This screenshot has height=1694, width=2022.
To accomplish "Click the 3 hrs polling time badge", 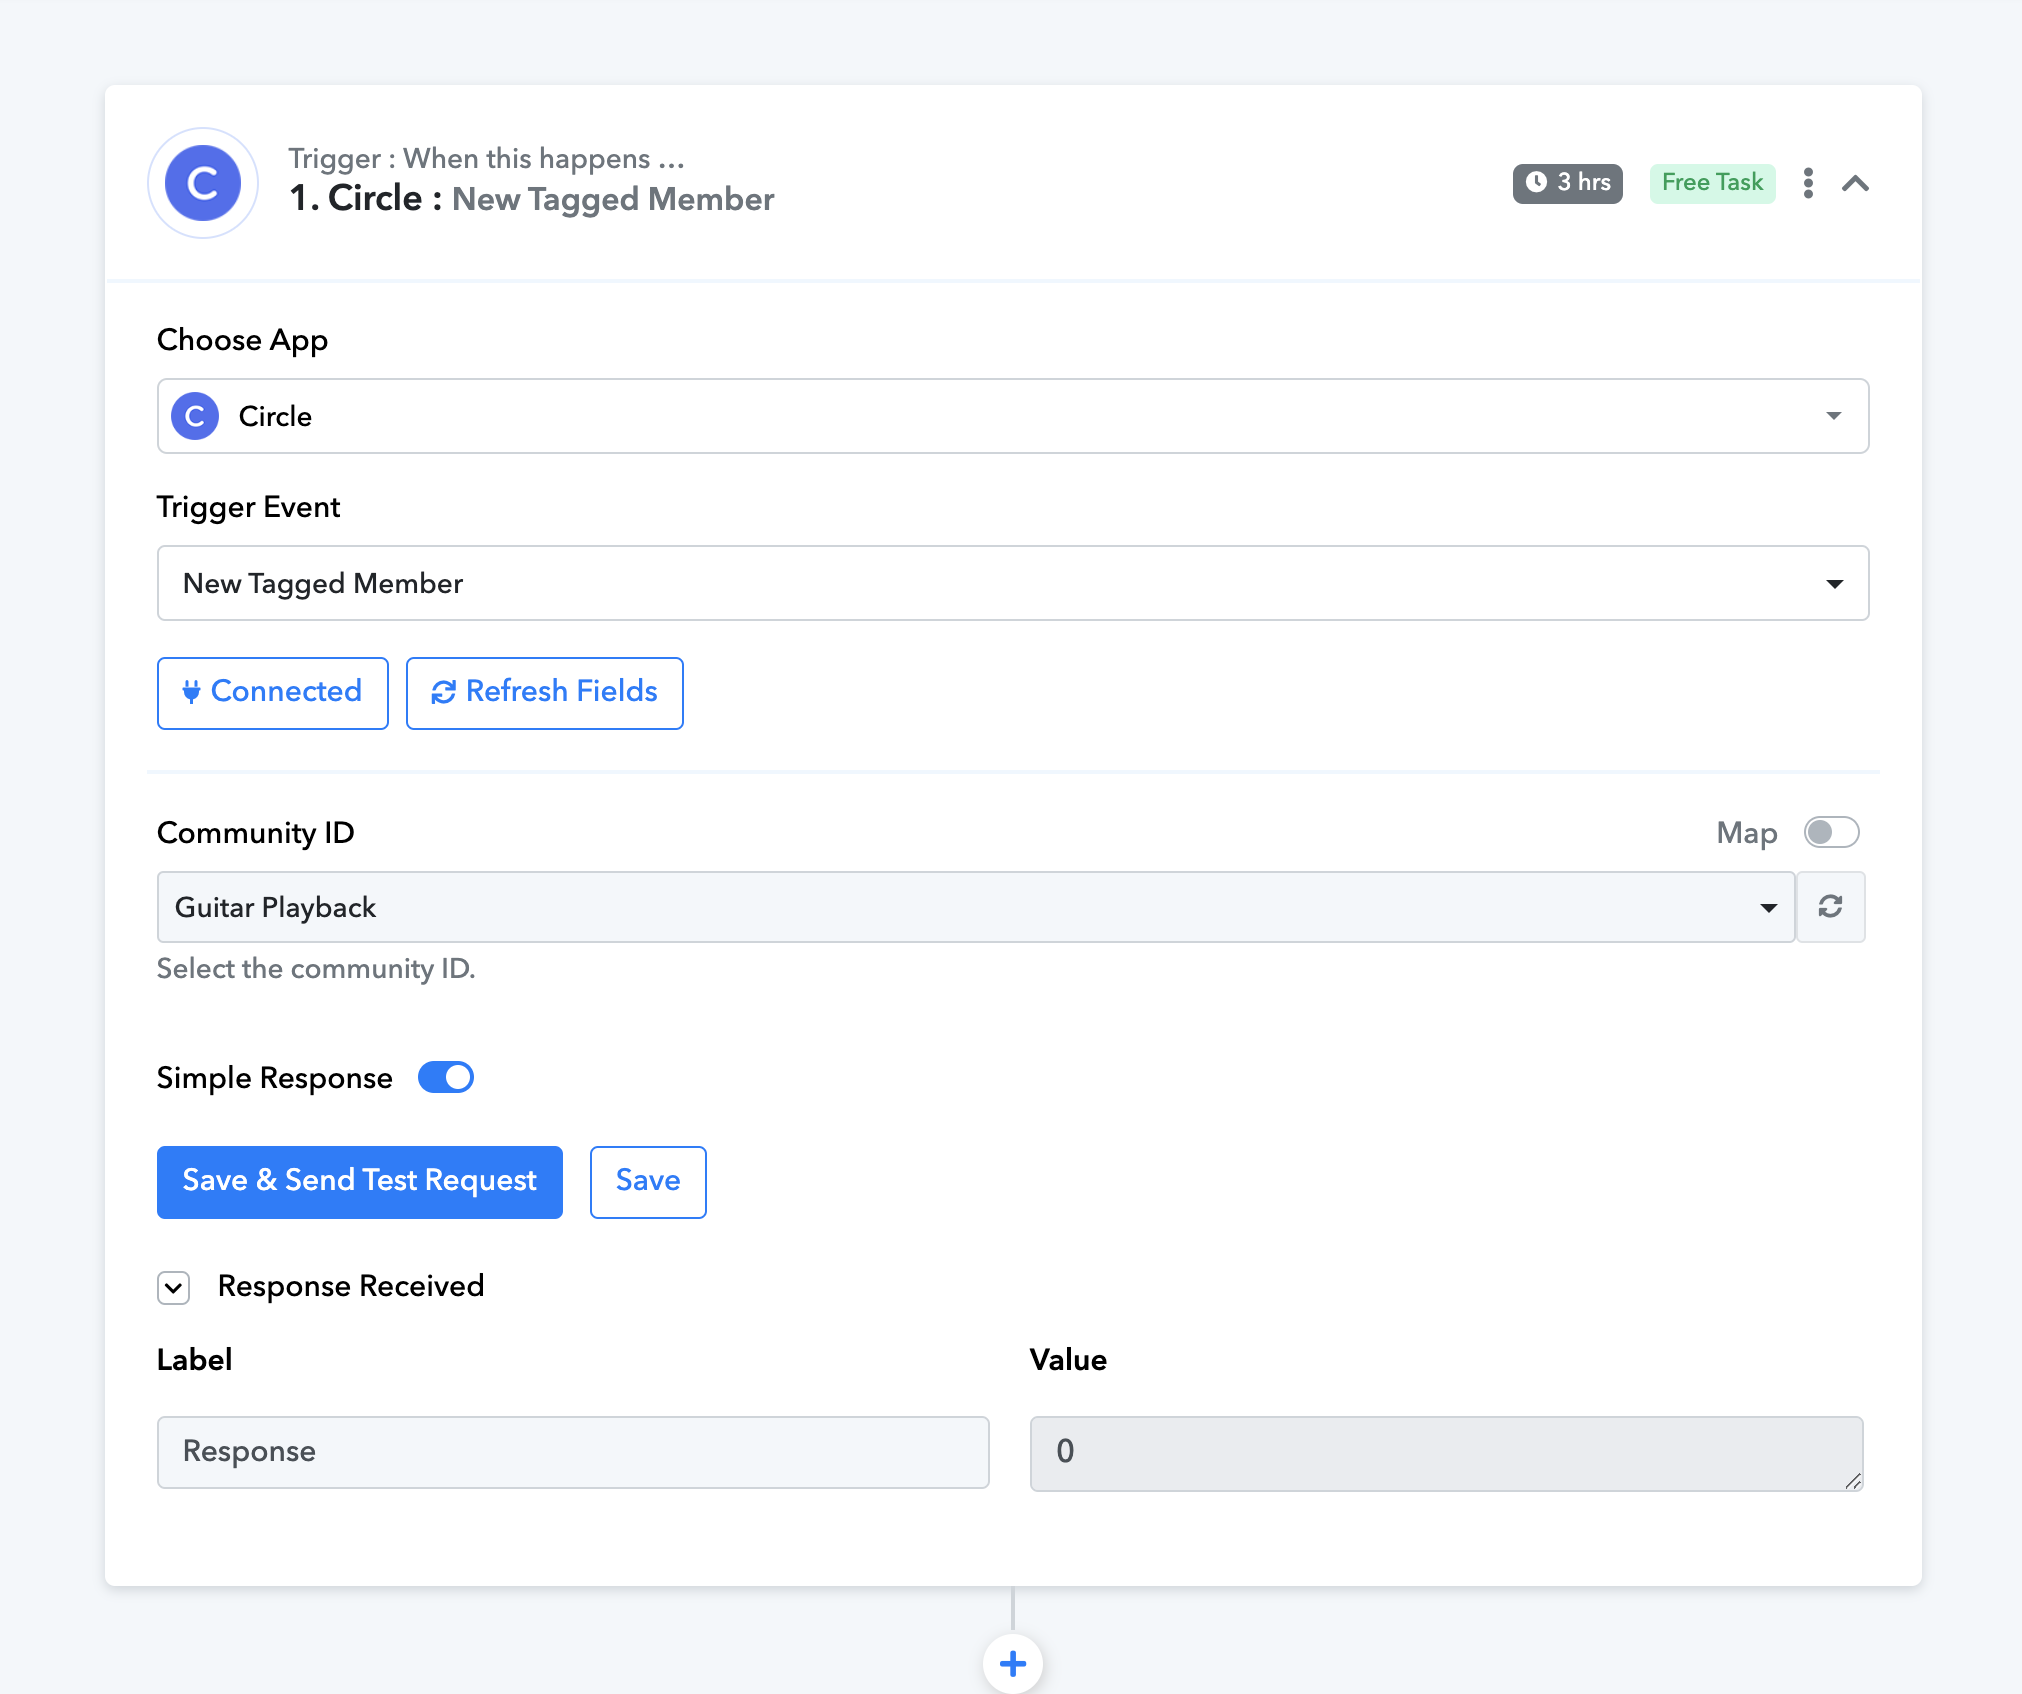I will click(1567, 183).
